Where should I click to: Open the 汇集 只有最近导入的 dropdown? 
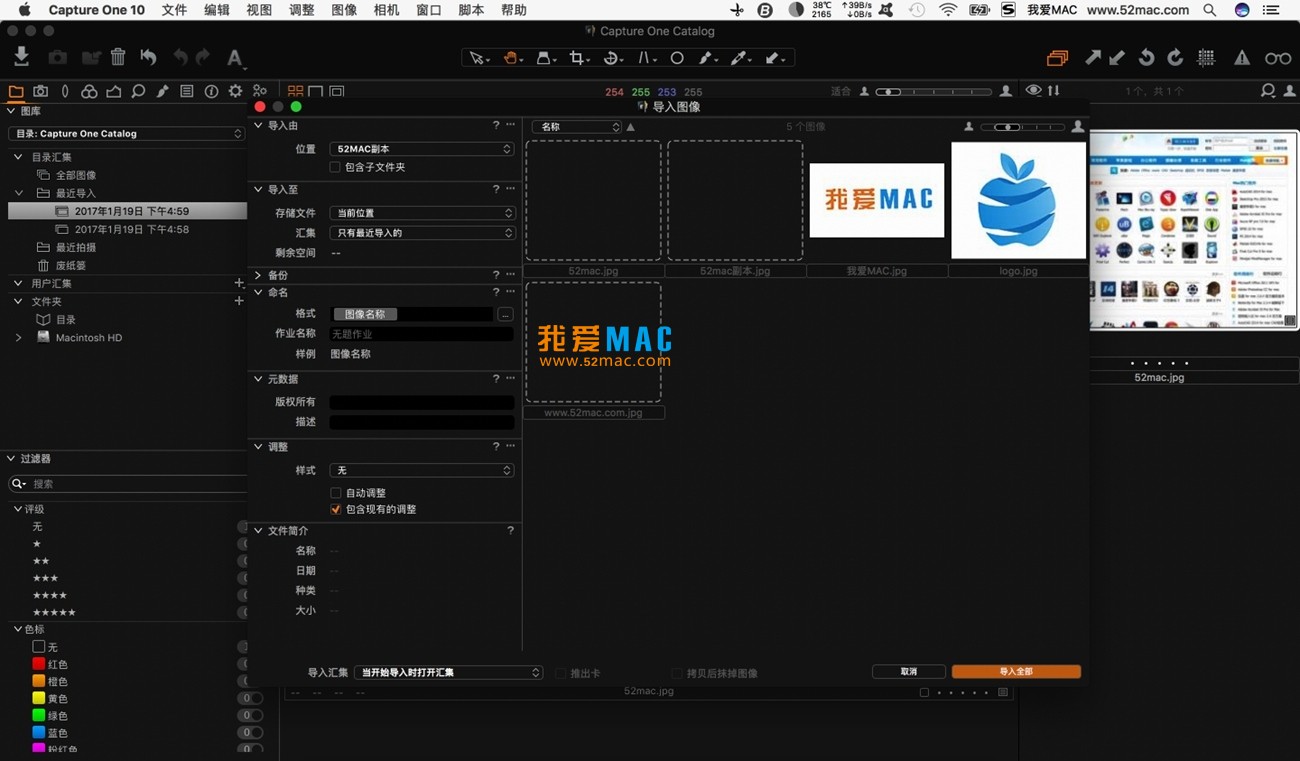pyautogui.click(x=422, y=233)
